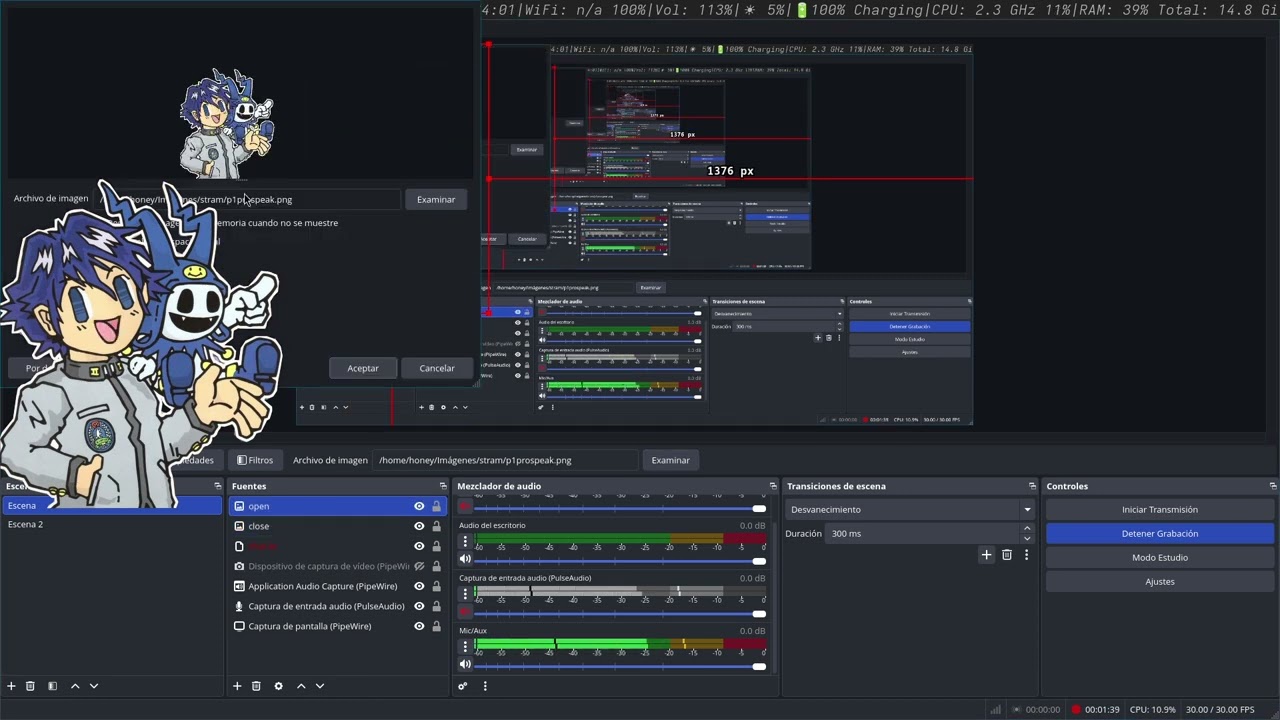Open source properties via the gear icon
1280x720 pixels.
278,686
